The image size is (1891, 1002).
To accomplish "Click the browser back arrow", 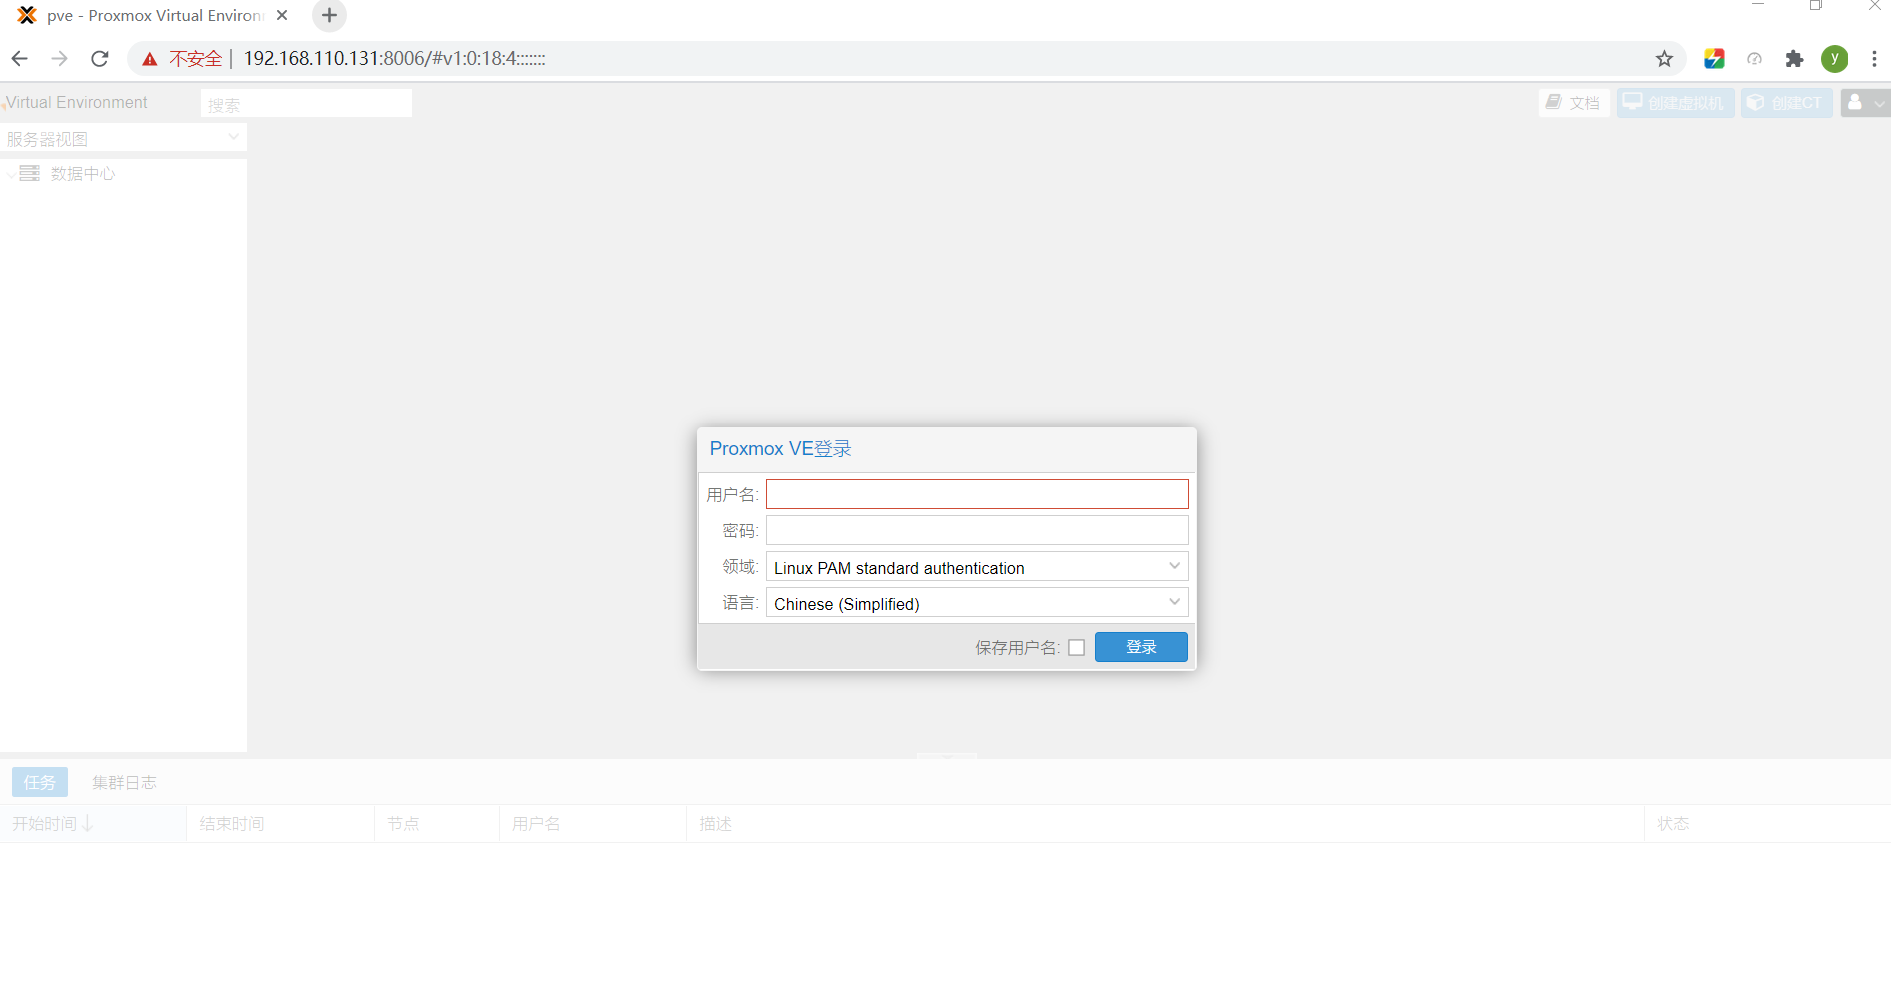I will click(20, 59).
